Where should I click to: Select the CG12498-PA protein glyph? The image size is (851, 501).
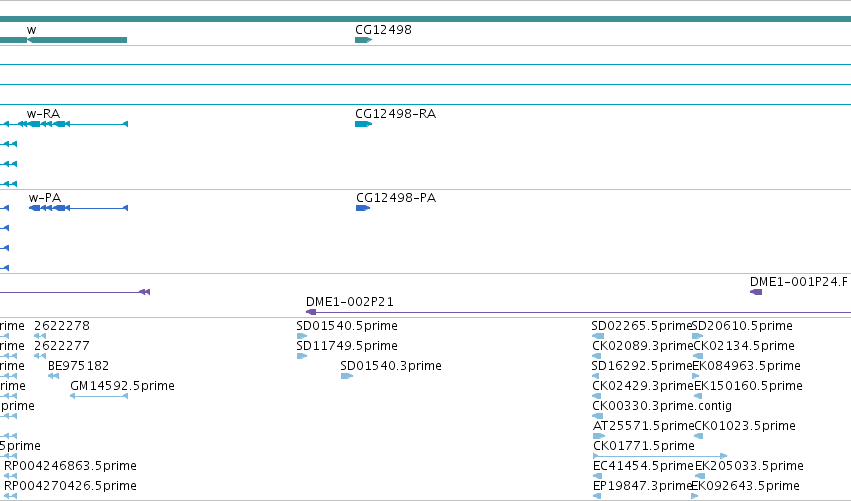363,208
